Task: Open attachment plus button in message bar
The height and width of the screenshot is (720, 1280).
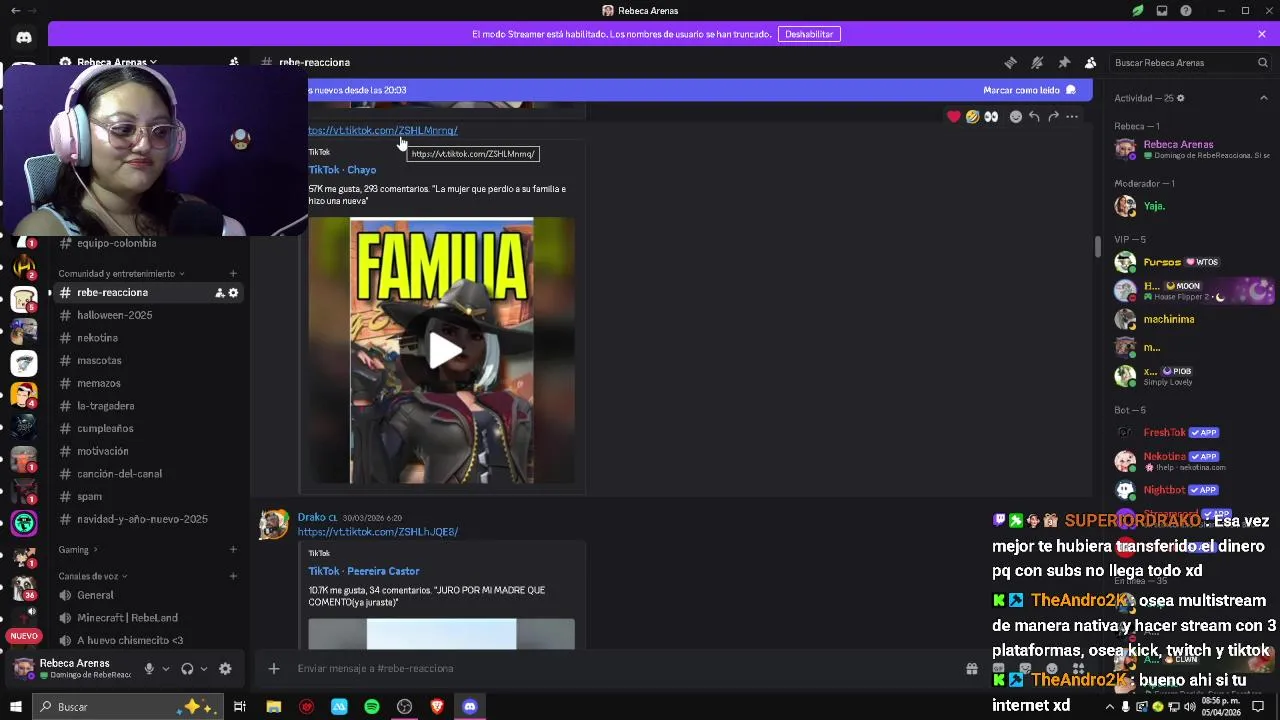Action: [273, 669]
